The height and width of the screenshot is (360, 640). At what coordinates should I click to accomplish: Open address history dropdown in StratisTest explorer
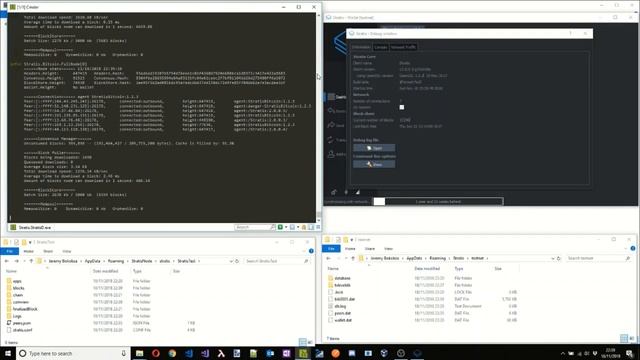point(231,261)
